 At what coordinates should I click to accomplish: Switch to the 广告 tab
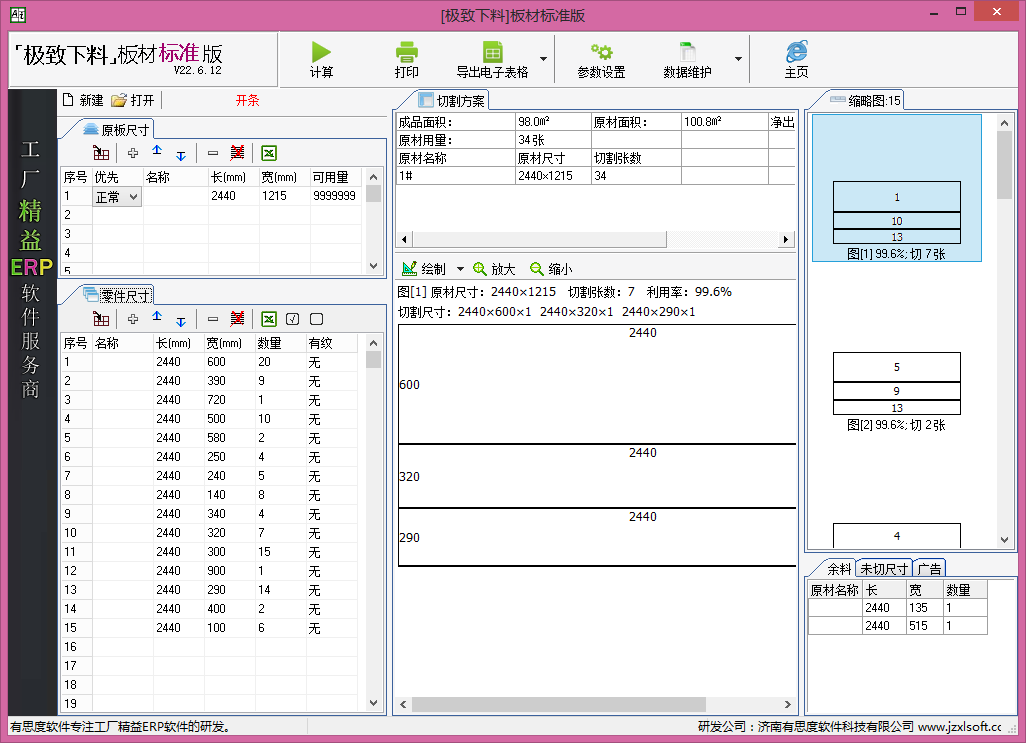(929, 569)
